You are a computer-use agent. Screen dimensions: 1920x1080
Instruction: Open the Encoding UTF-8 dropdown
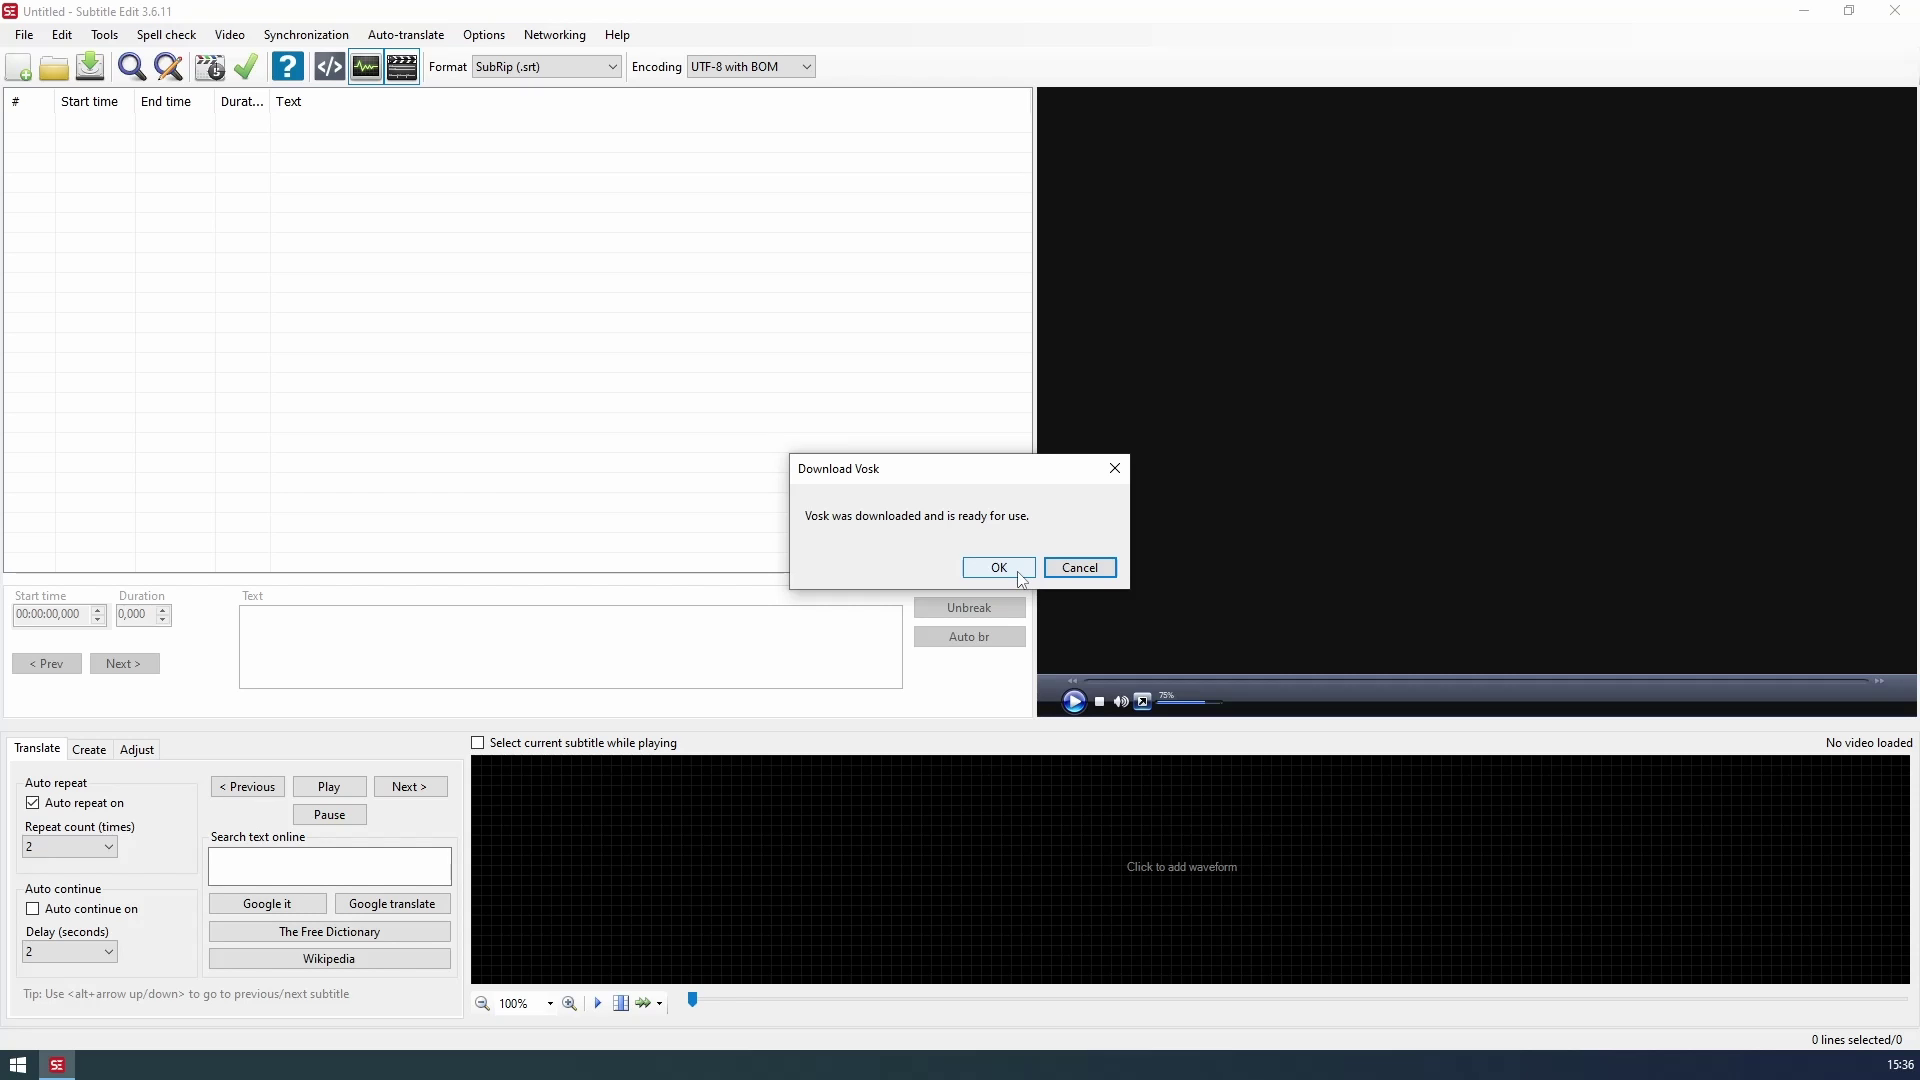pyautogui.click(x=806, y=67)
